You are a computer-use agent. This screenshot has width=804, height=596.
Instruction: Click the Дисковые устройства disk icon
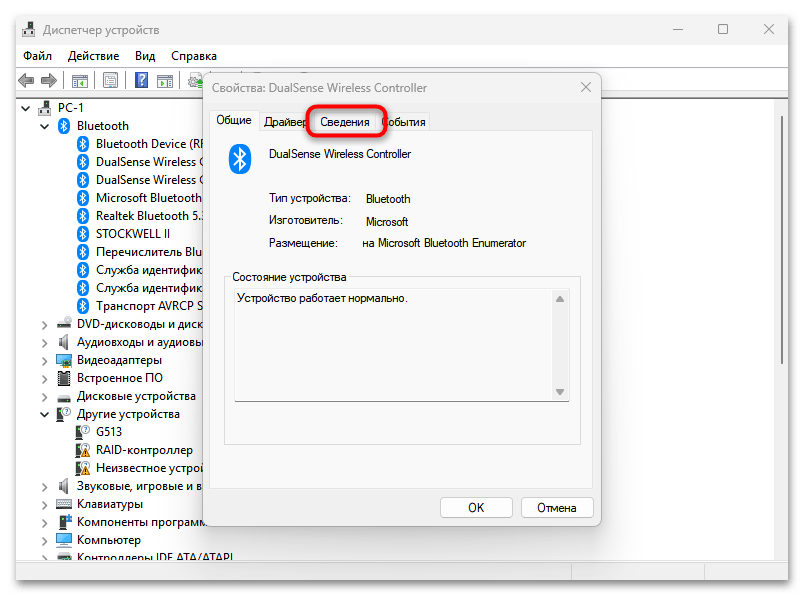tap(64, 398)
